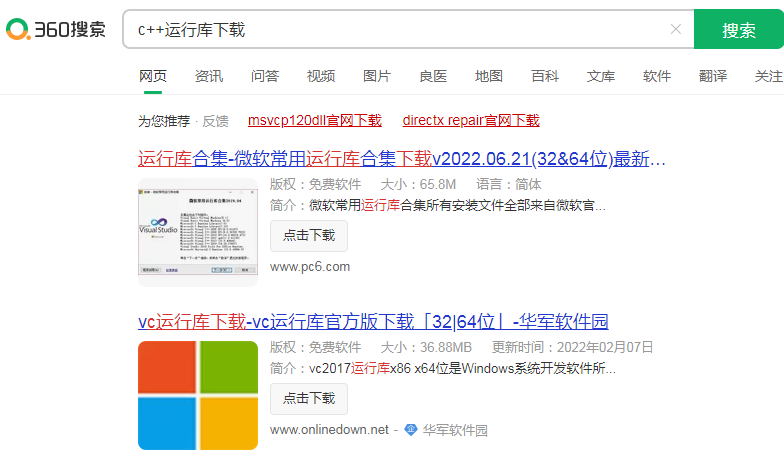This screenshot has height=464, width=784.
Task: Switch to the 视频 tab
Action: pyautogui.click(x=320, y=76)
